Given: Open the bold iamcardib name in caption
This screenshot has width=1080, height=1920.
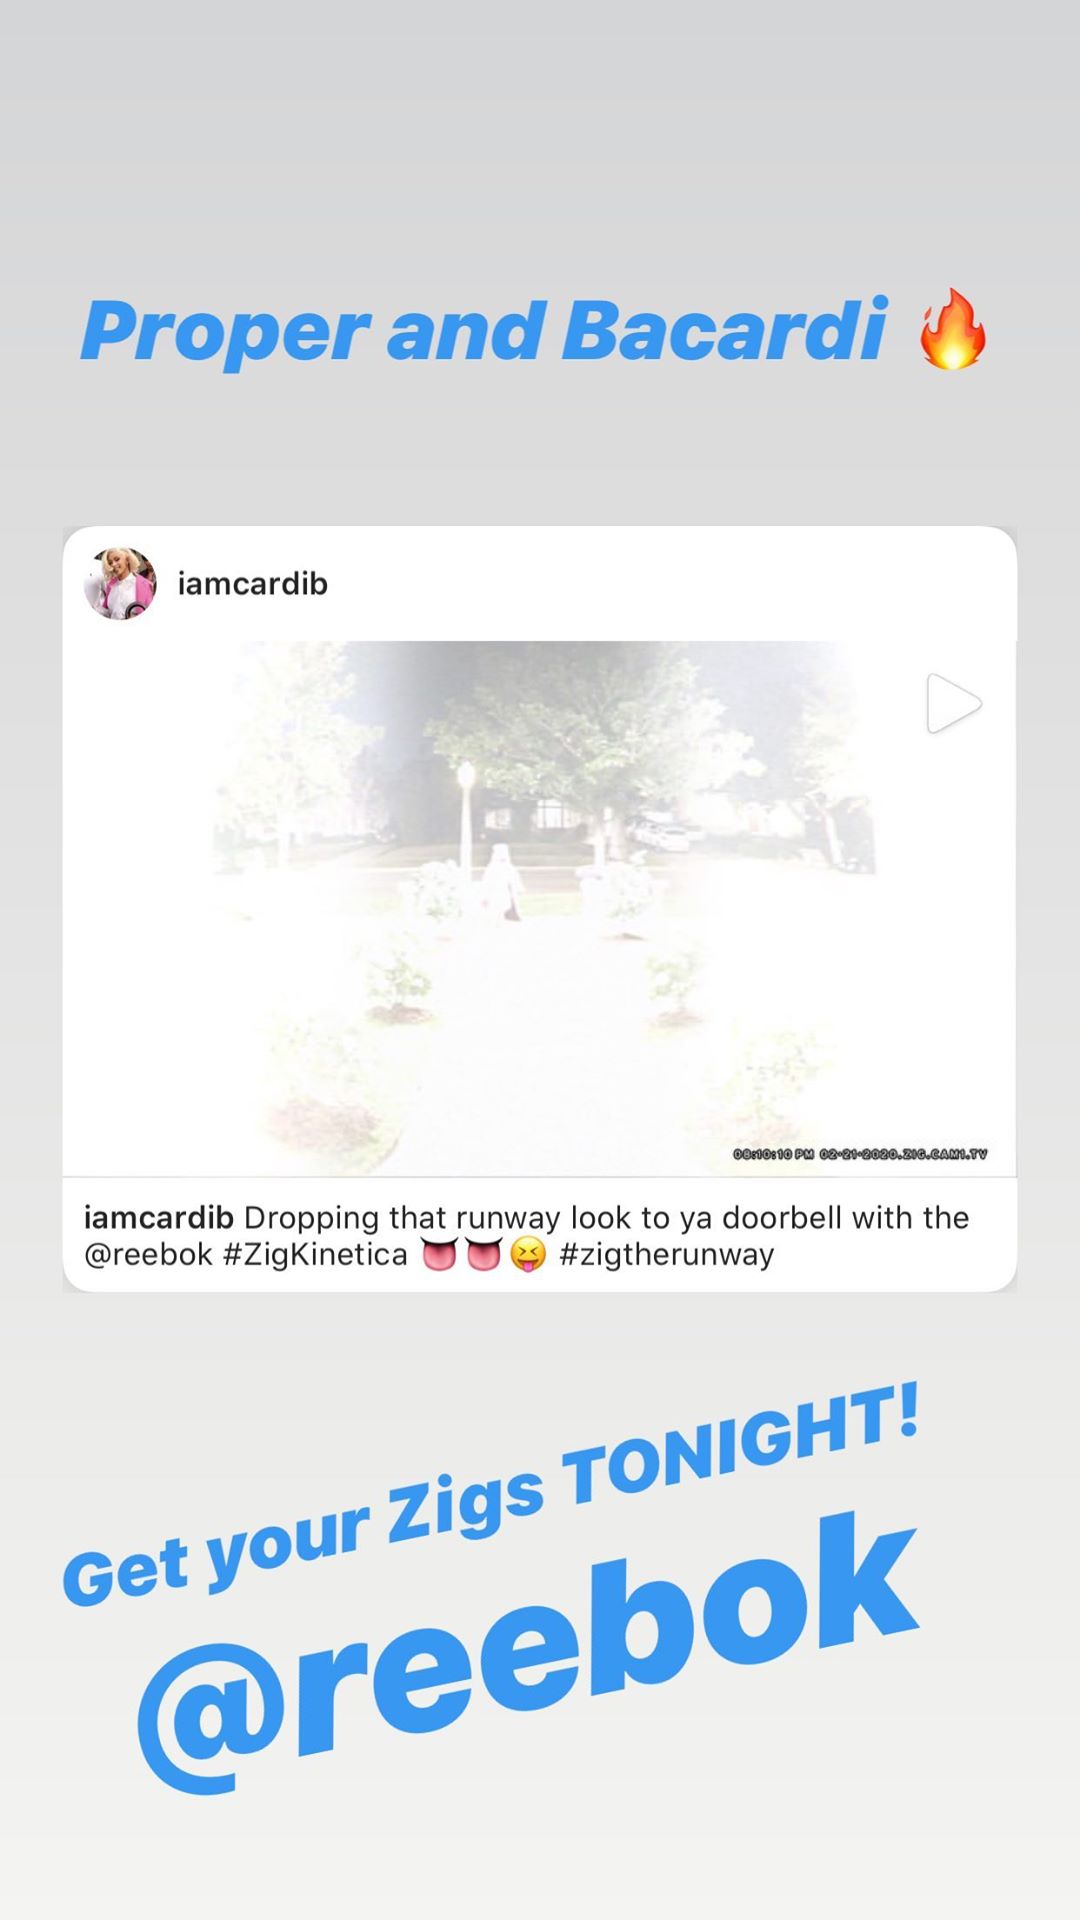Looking at the screenshot, I should click(158, 1217).
